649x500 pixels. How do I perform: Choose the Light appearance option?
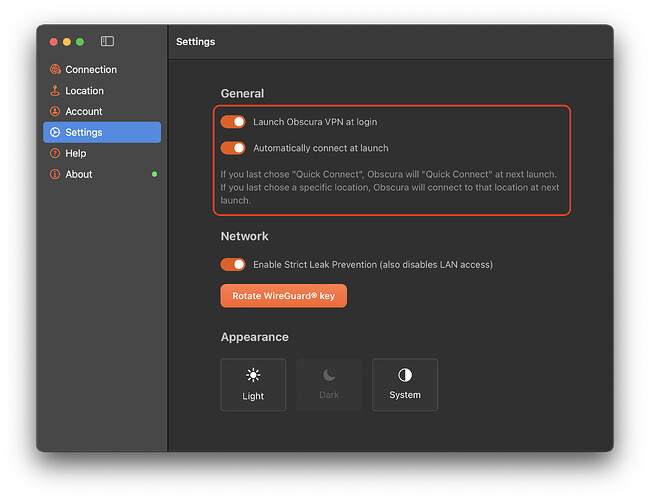pyautogui.click(x=253, y=385)
